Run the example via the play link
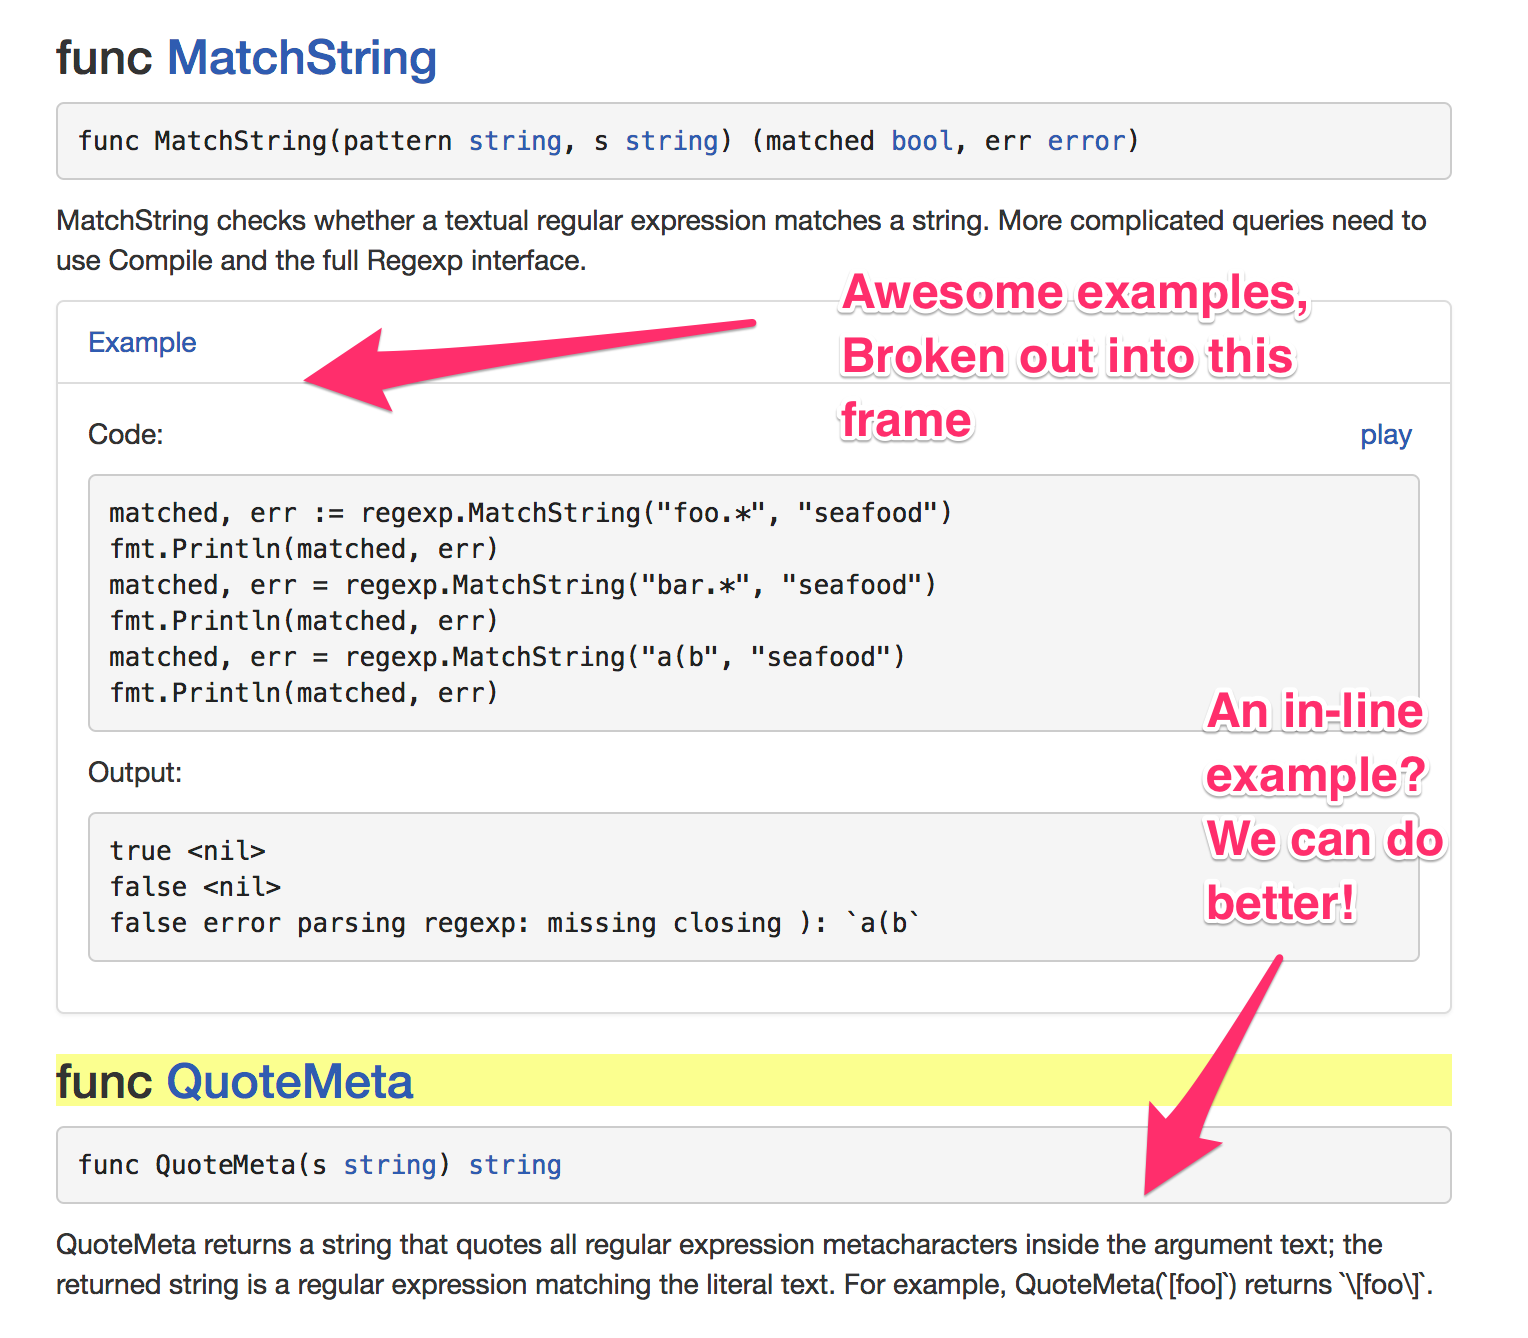 1385,436
